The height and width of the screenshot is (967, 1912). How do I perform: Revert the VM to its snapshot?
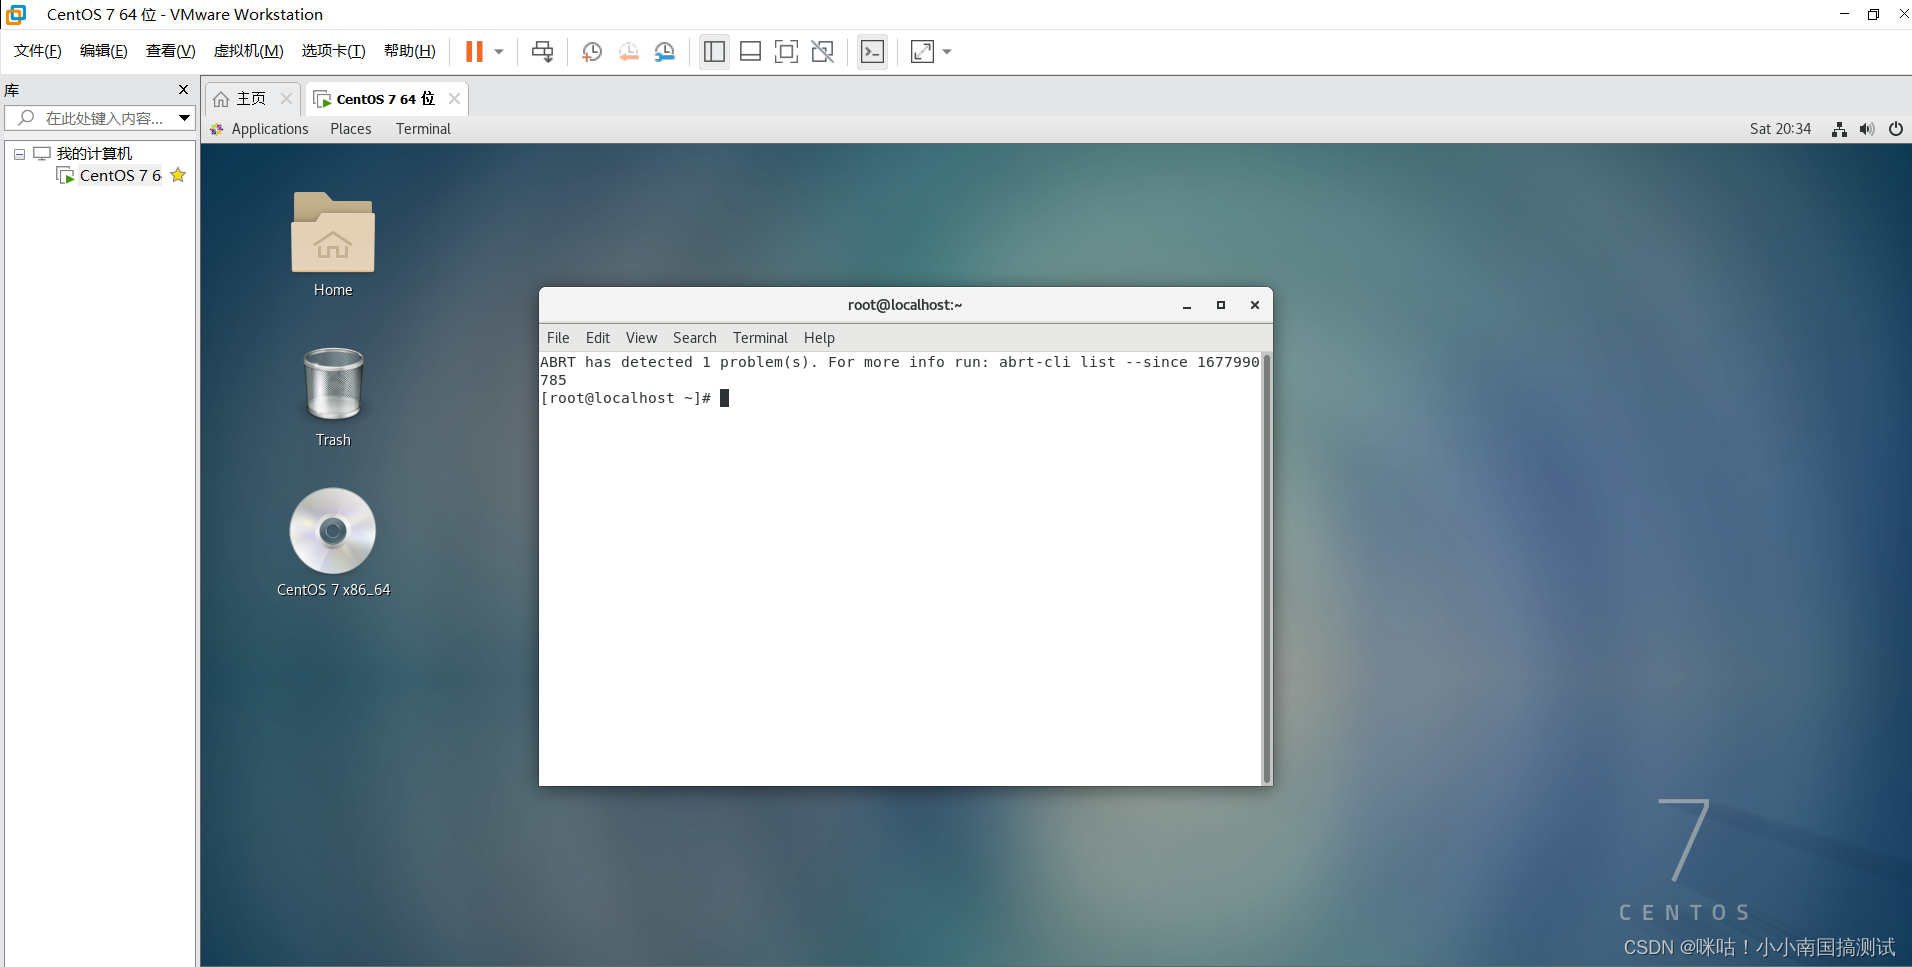629,51
